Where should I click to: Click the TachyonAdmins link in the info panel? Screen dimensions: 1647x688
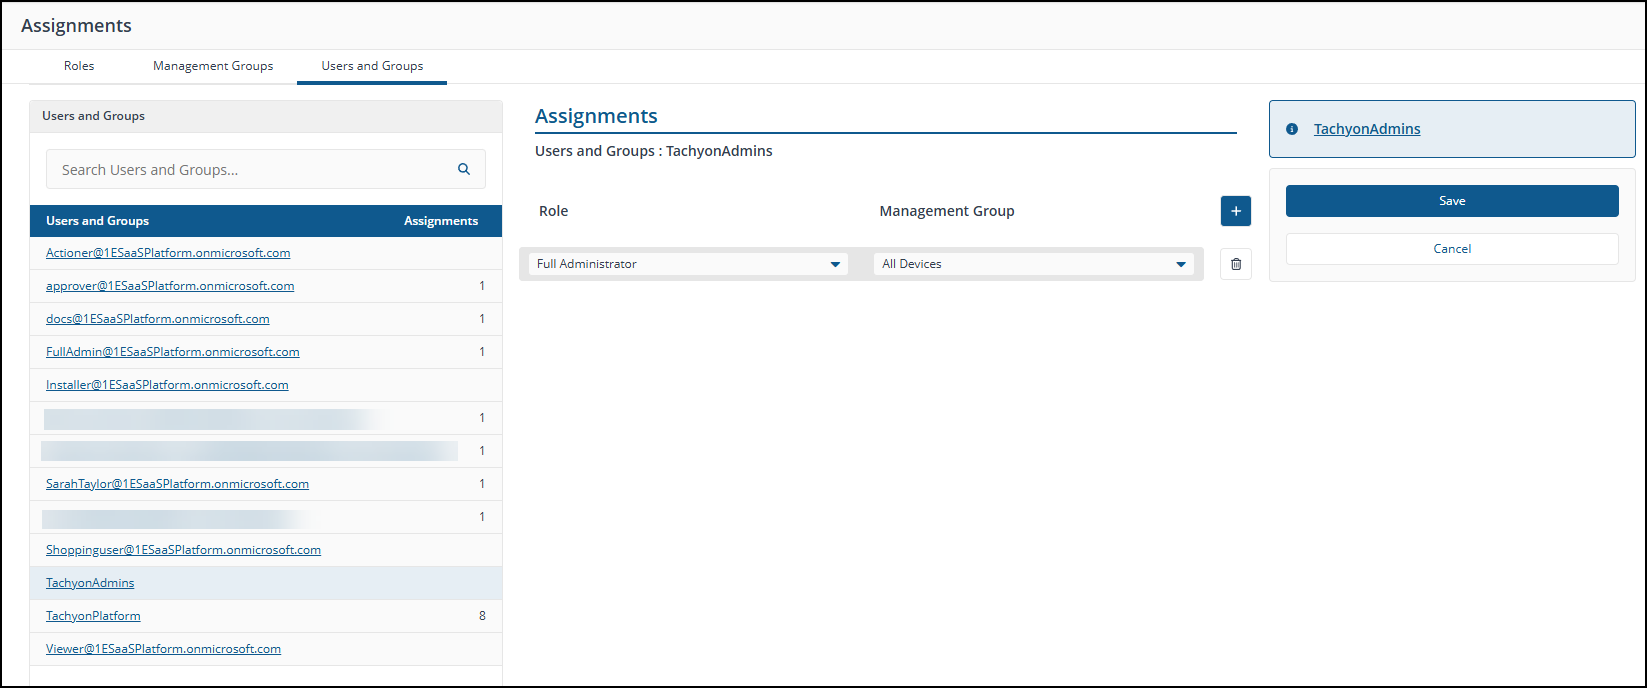(x=1366, y=129)
